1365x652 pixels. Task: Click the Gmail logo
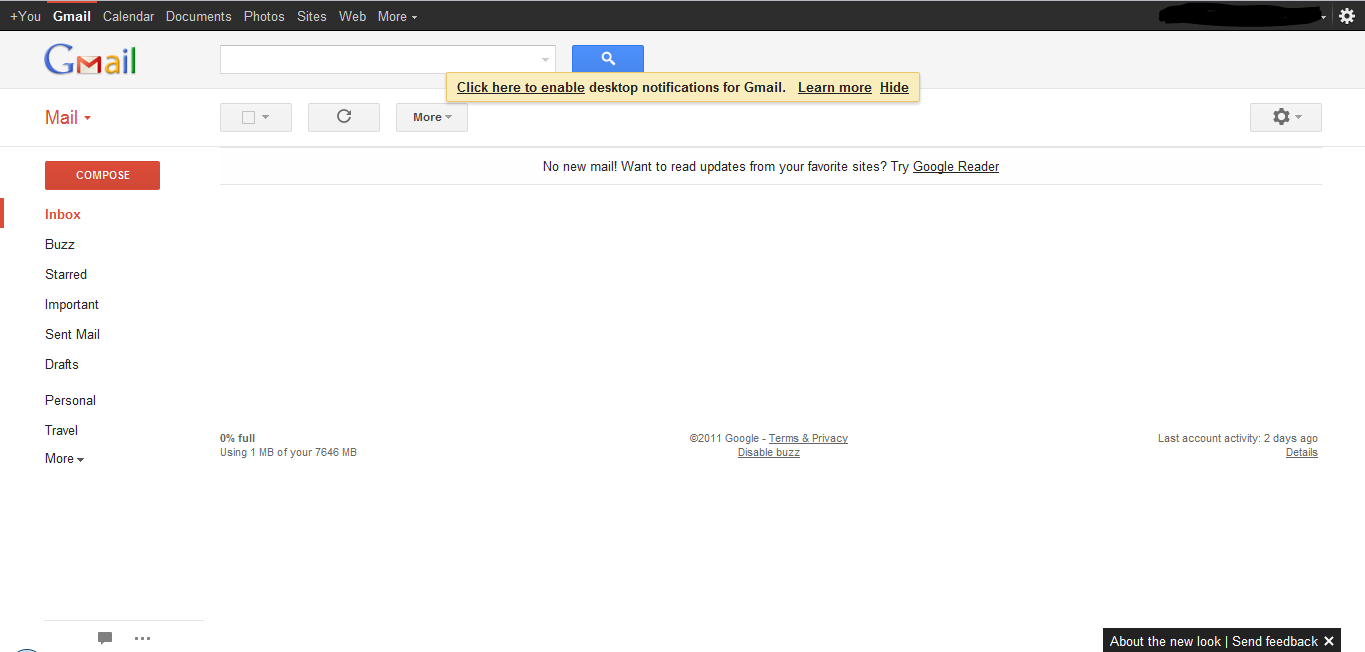90,60
